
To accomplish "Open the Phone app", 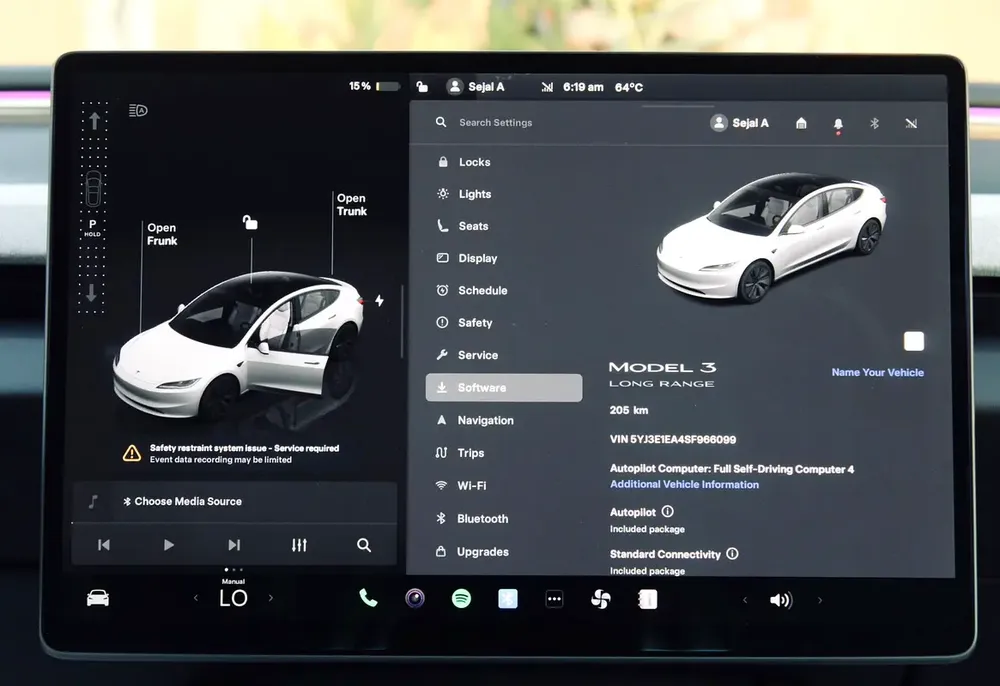I will point(368,598).
